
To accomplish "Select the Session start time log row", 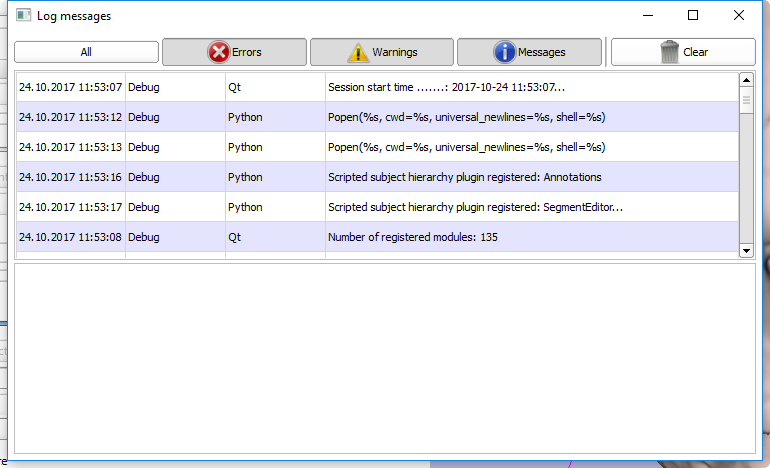I will tap(448, 87).
